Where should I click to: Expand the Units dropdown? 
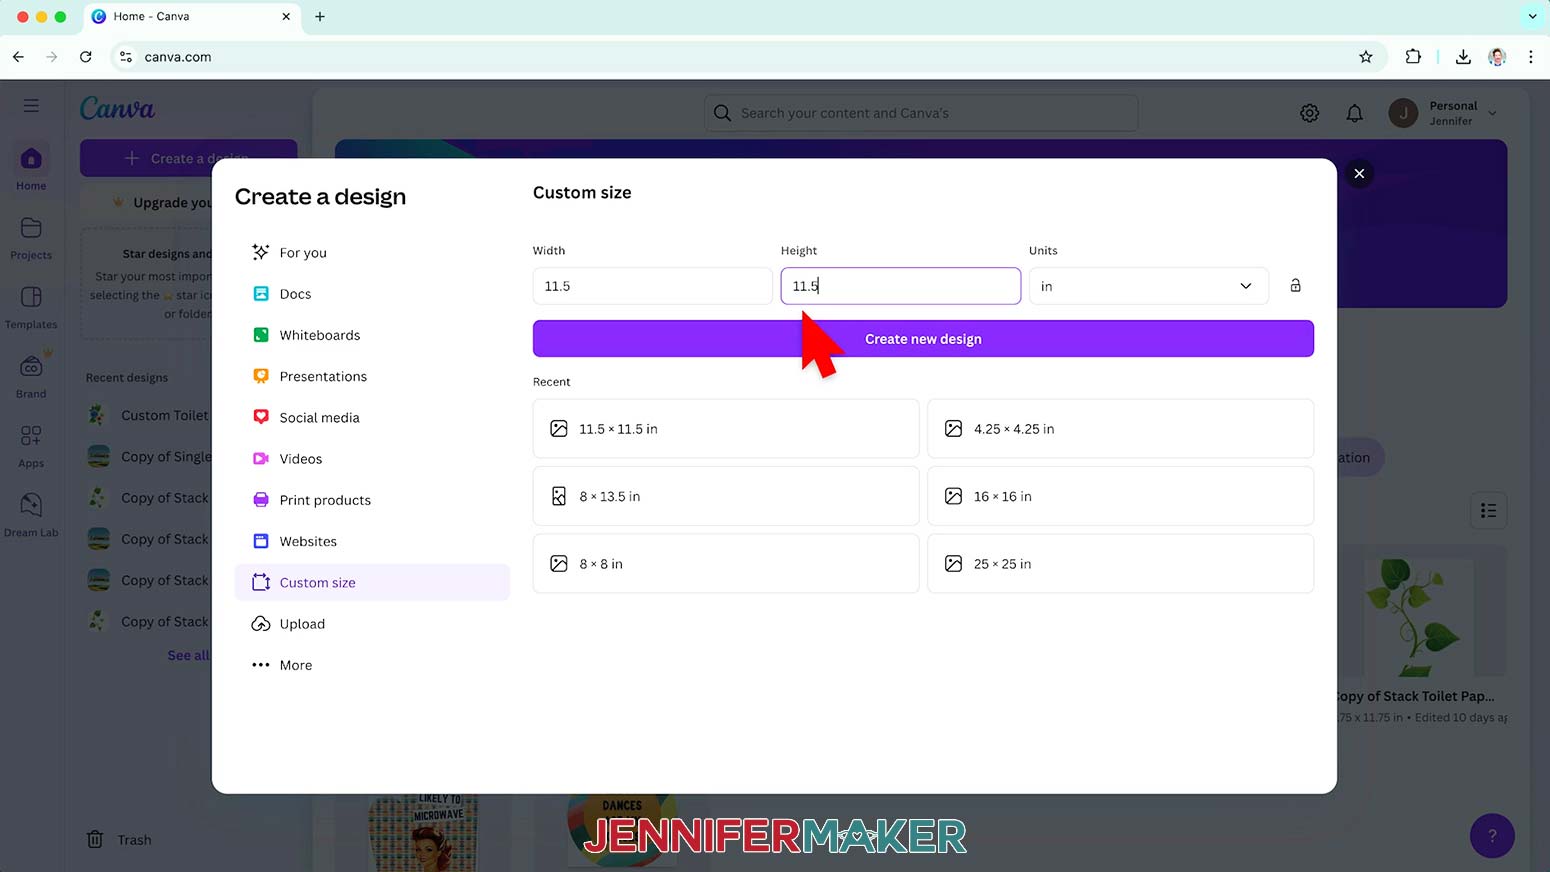[x=1148, y=286]
